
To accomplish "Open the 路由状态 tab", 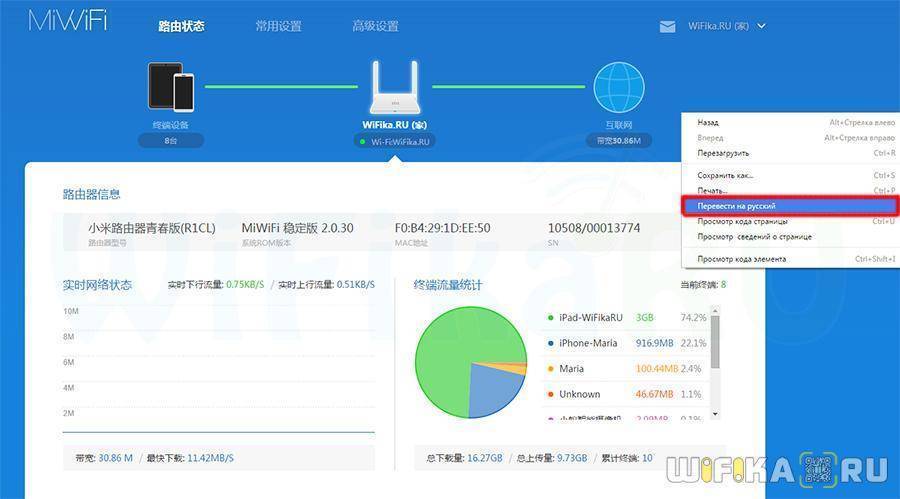I will pyautogui.click(x=181, y=26).
